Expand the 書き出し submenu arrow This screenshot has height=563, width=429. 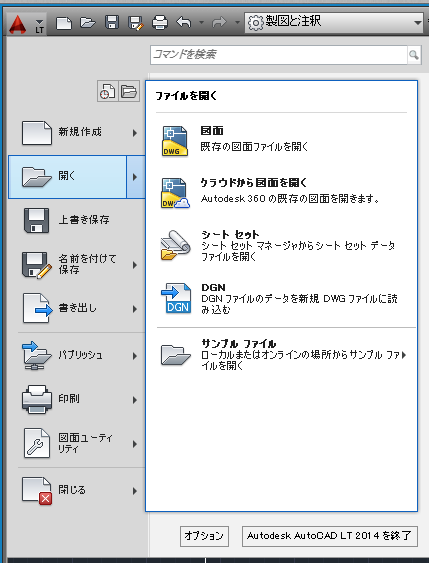(x=135, y=309)
